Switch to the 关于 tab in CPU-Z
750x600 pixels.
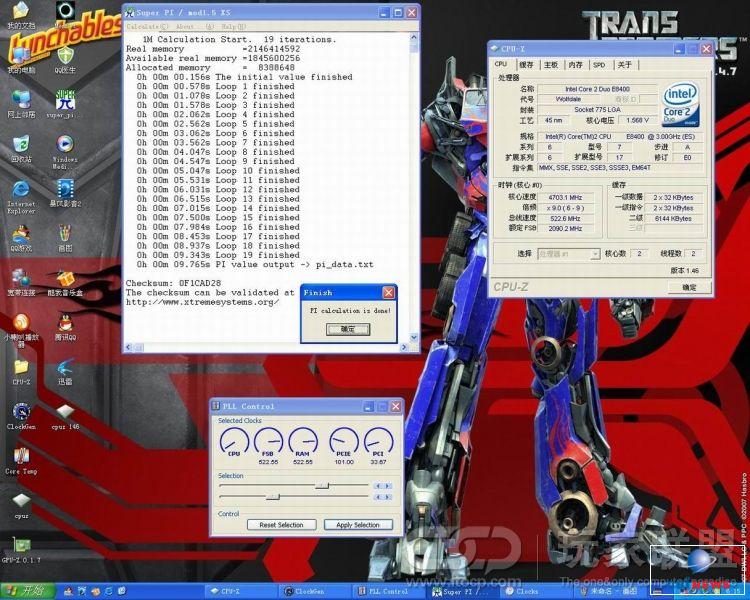(624, 65)
